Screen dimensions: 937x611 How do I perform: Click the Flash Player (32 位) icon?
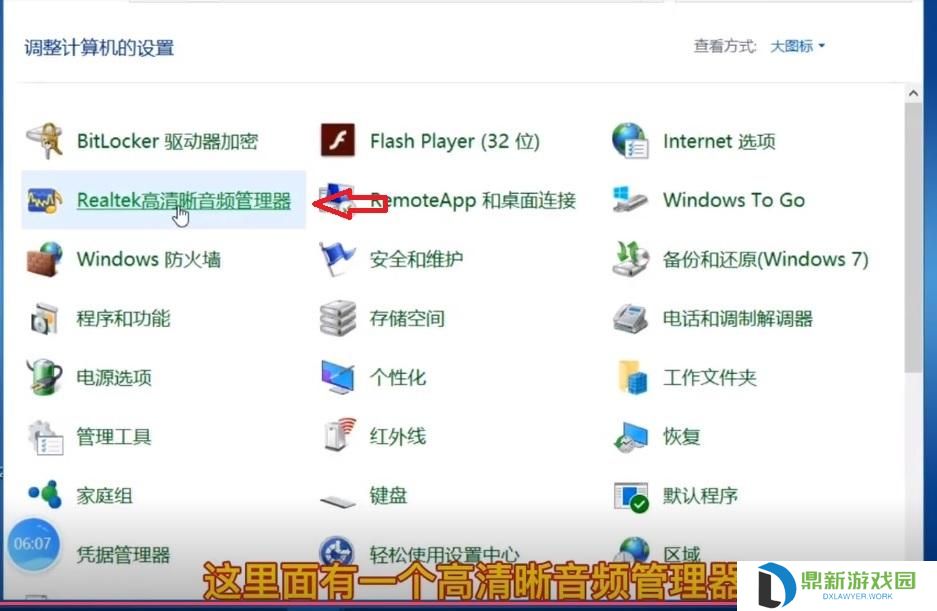338,140
